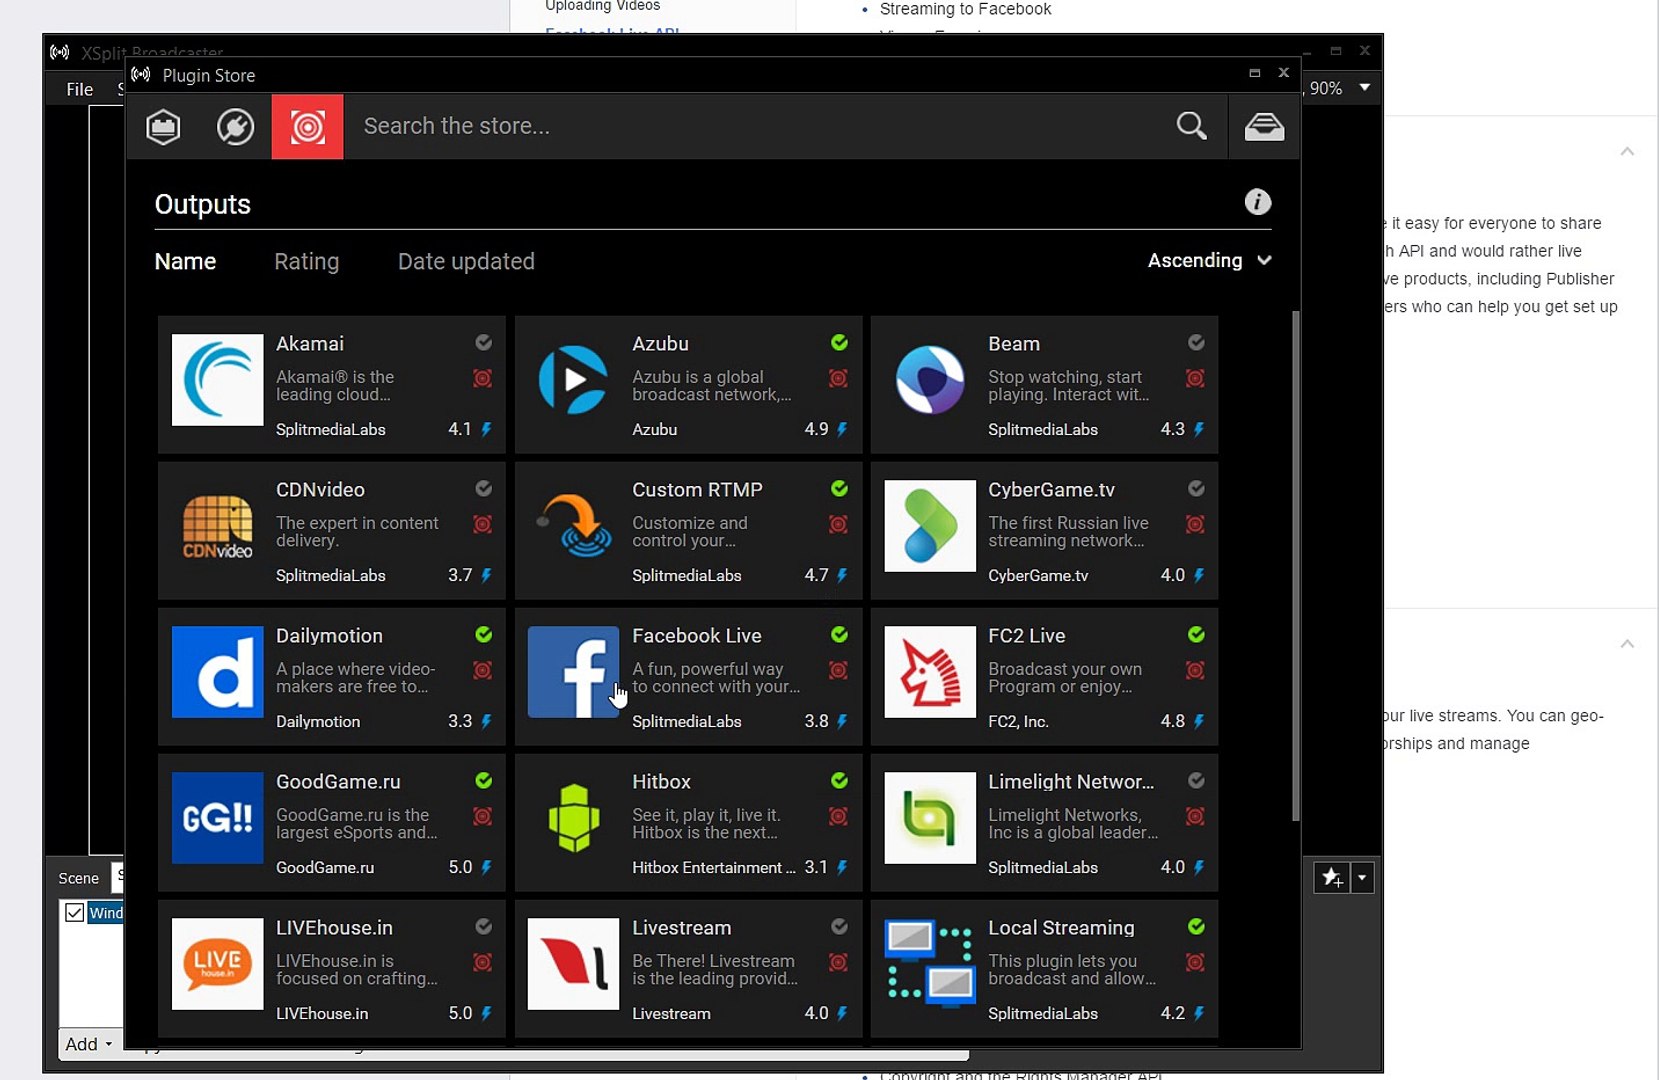Image resolution: width=1659 pixels, height=1080 pixels.
Task: Open the Akamai plugin logo
Action: tap(217, 380)
